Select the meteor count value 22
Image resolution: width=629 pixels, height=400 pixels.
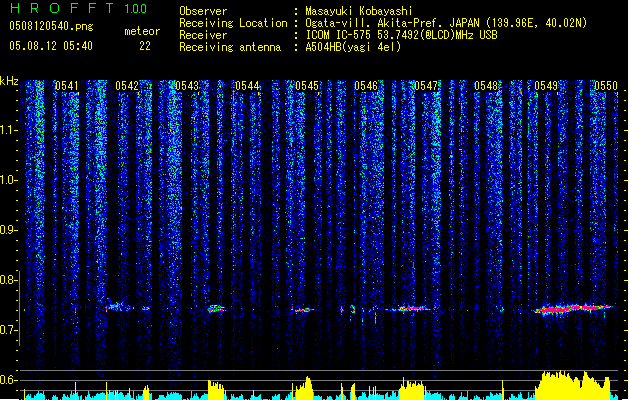coord(145,46)
